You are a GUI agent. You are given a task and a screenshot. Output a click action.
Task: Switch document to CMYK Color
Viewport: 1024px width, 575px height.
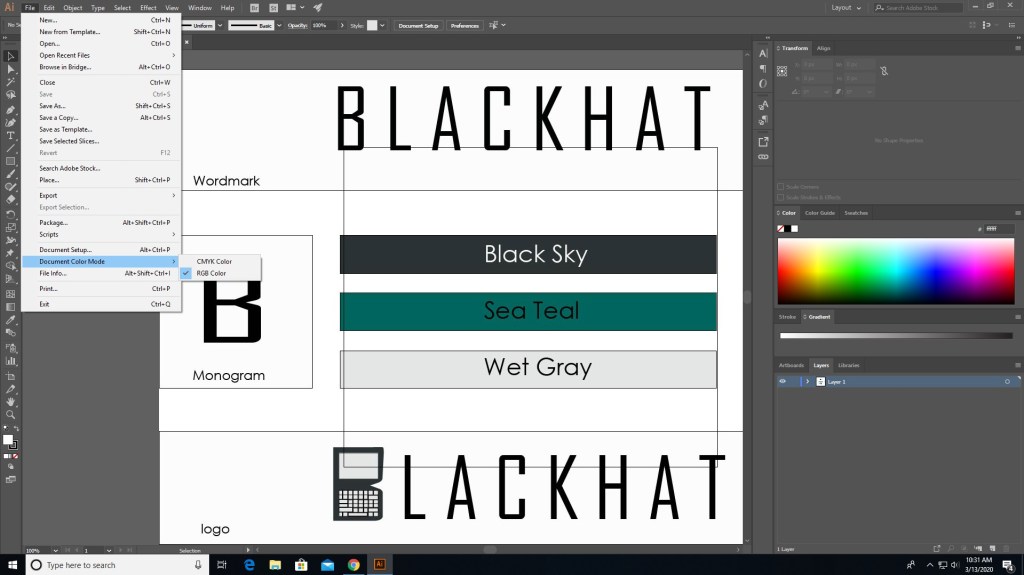click(214, 261)
